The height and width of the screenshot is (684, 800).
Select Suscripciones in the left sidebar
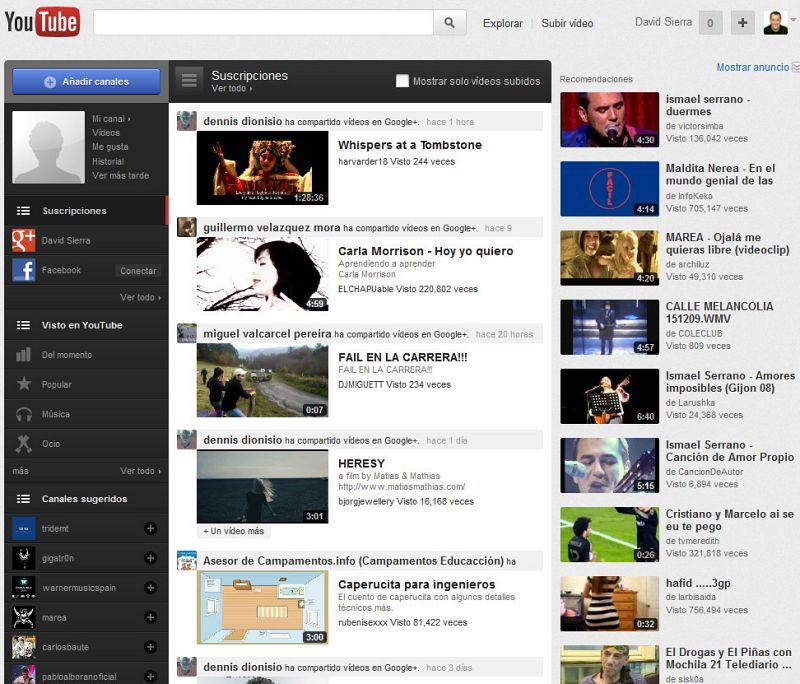[x=74, y=211]
